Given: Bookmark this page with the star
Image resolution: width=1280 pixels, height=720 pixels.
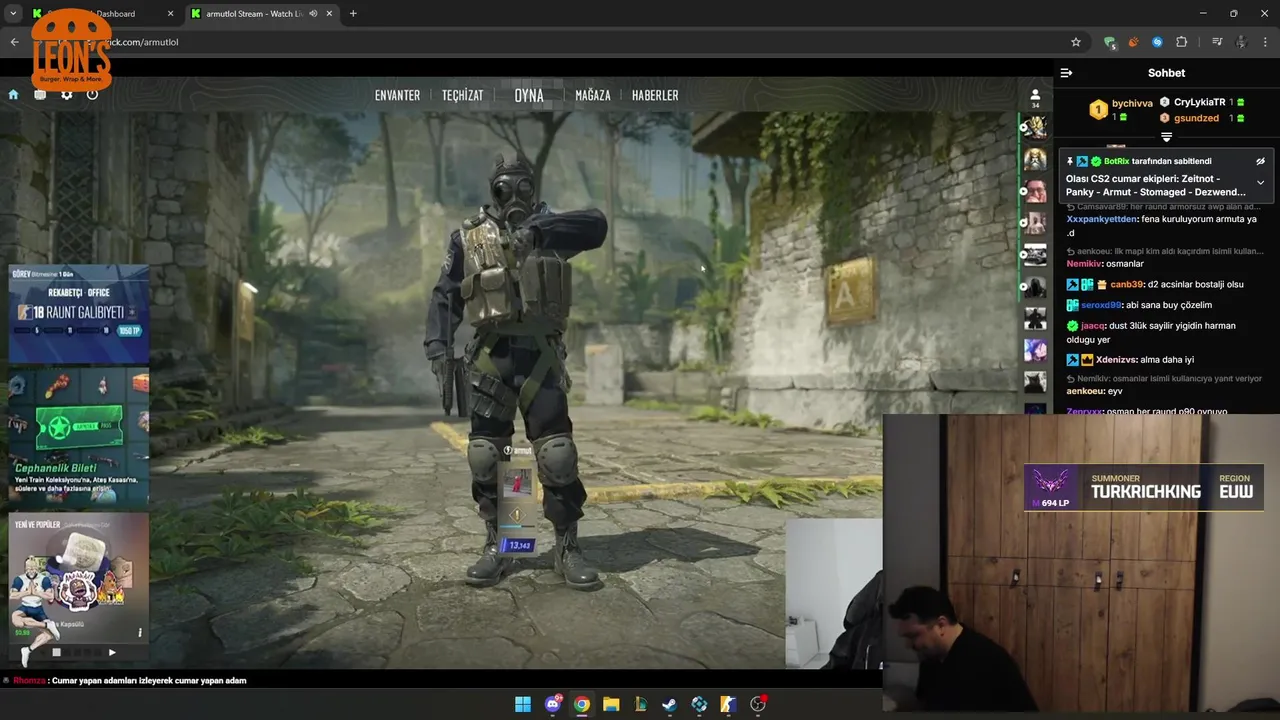Looking at the screenshot, I should click(1076, 42).
